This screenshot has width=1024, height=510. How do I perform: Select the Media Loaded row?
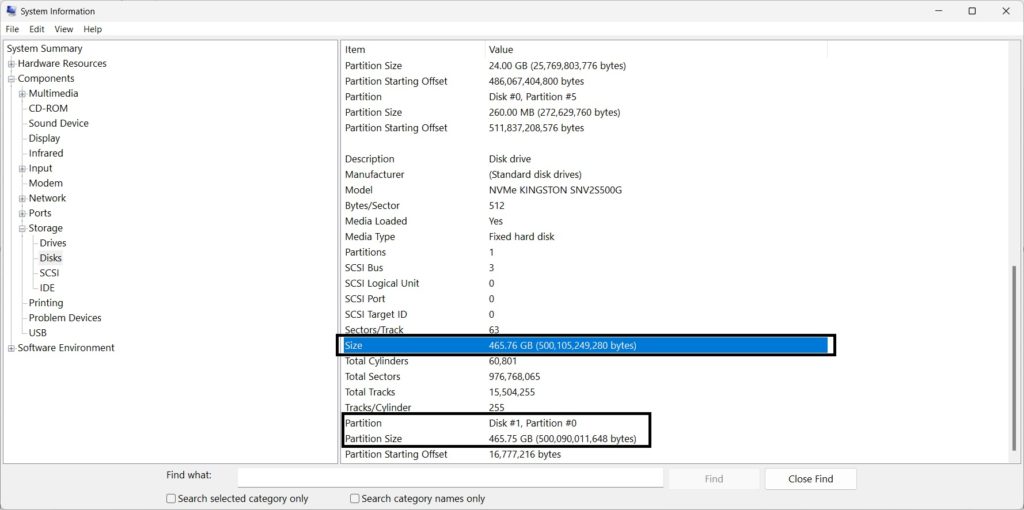586,221
